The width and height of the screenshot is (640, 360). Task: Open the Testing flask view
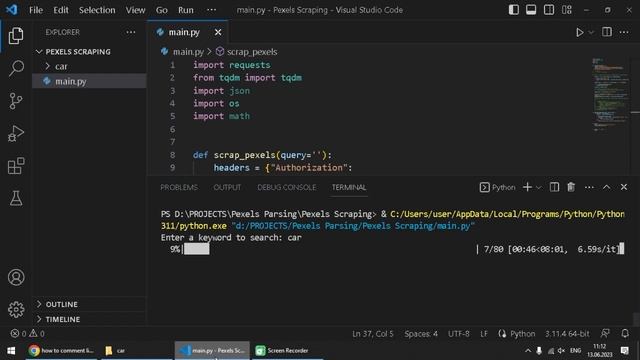pyautogui.click(x=16, y=198)
